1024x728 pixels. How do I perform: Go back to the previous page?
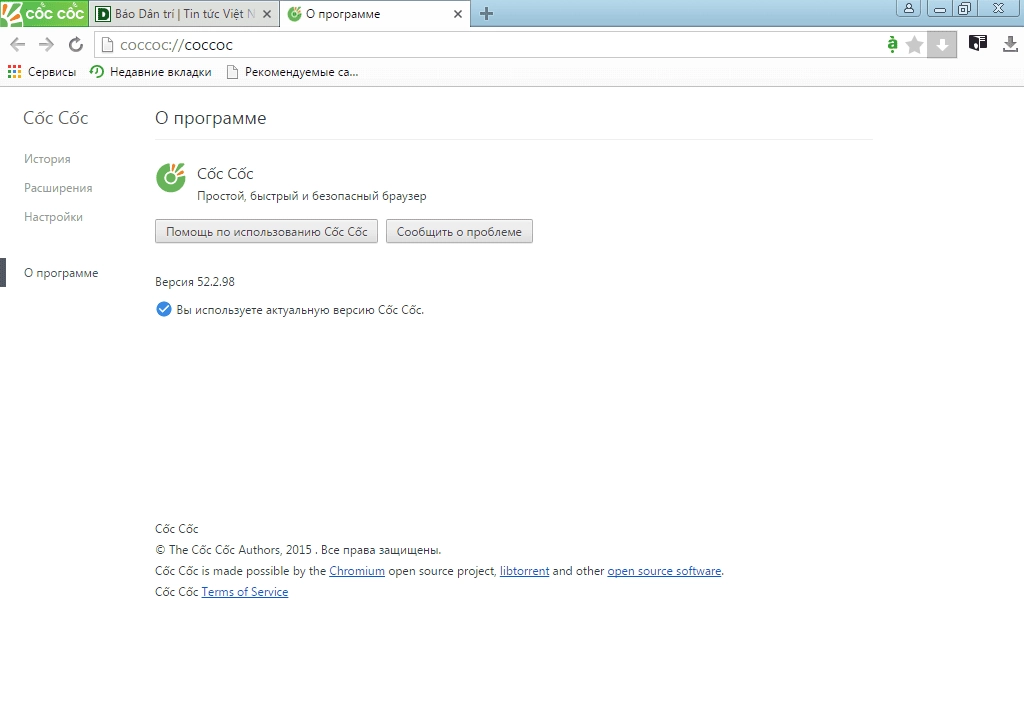click(x=18, y=44)
